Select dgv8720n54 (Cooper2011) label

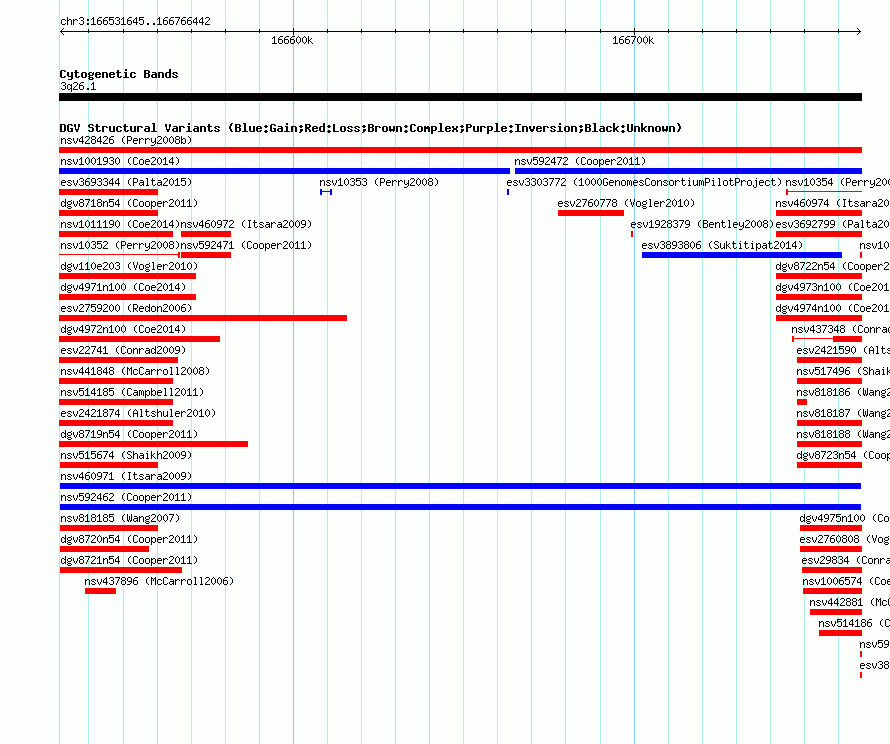click(129, 539)
